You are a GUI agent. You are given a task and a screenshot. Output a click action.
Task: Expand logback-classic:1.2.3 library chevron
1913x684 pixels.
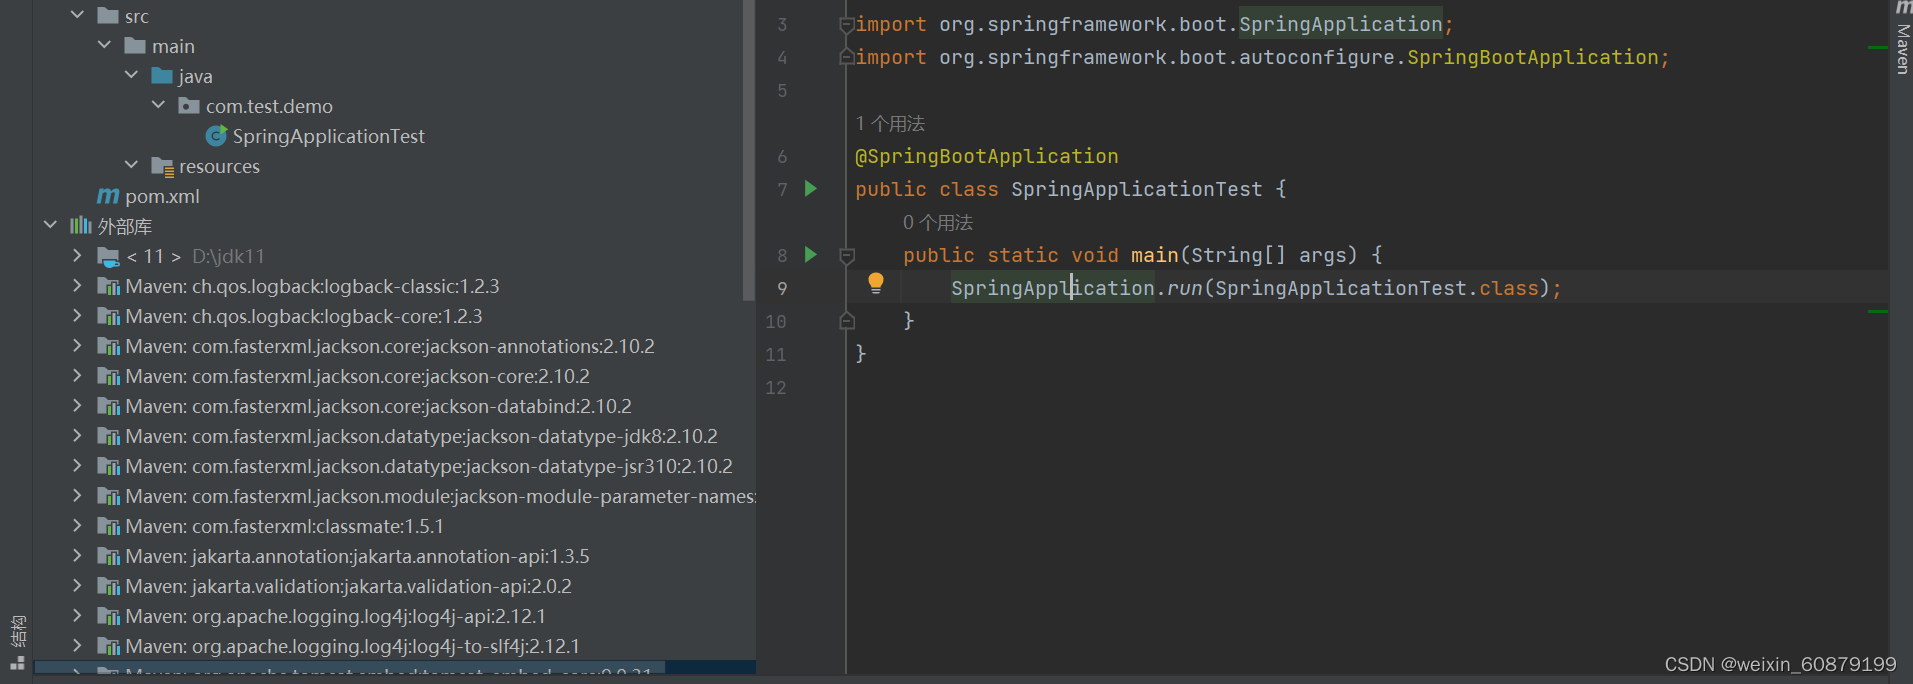click(77, 286)
